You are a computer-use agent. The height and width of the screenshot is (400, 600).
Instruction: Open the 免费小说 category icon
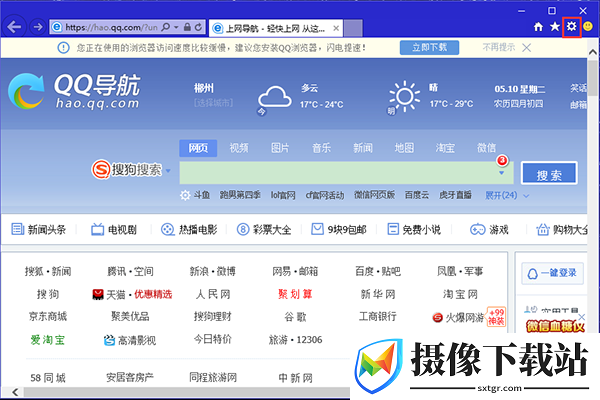(393, 229)
